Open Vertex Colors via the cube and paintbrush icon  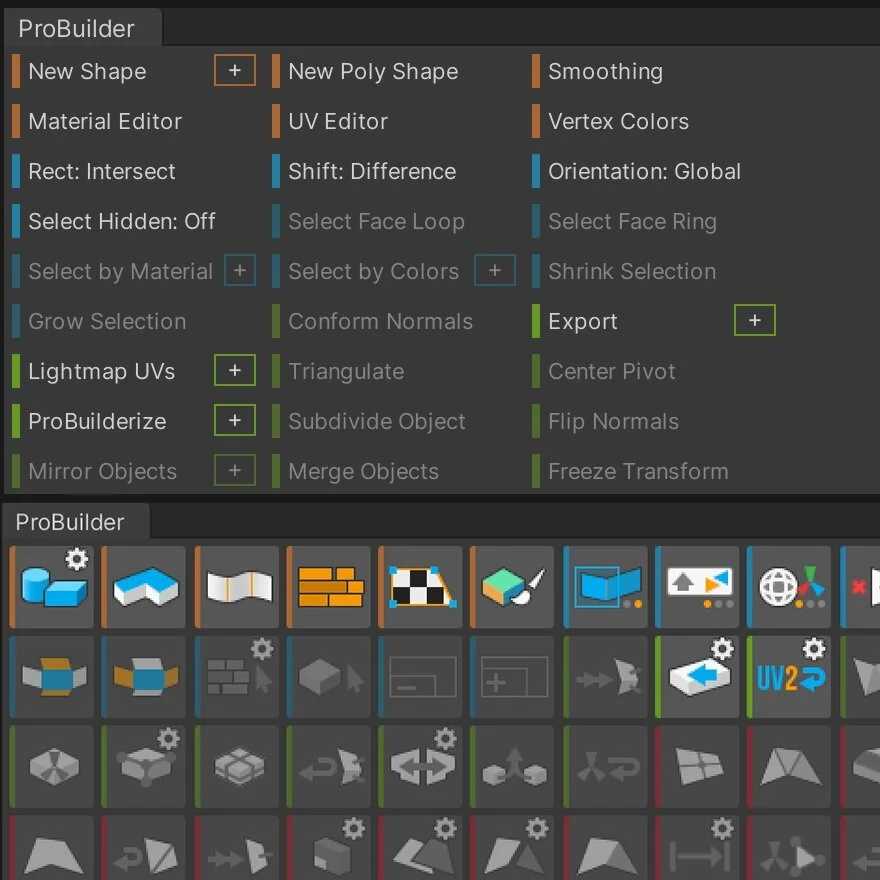tap(512, 586)
